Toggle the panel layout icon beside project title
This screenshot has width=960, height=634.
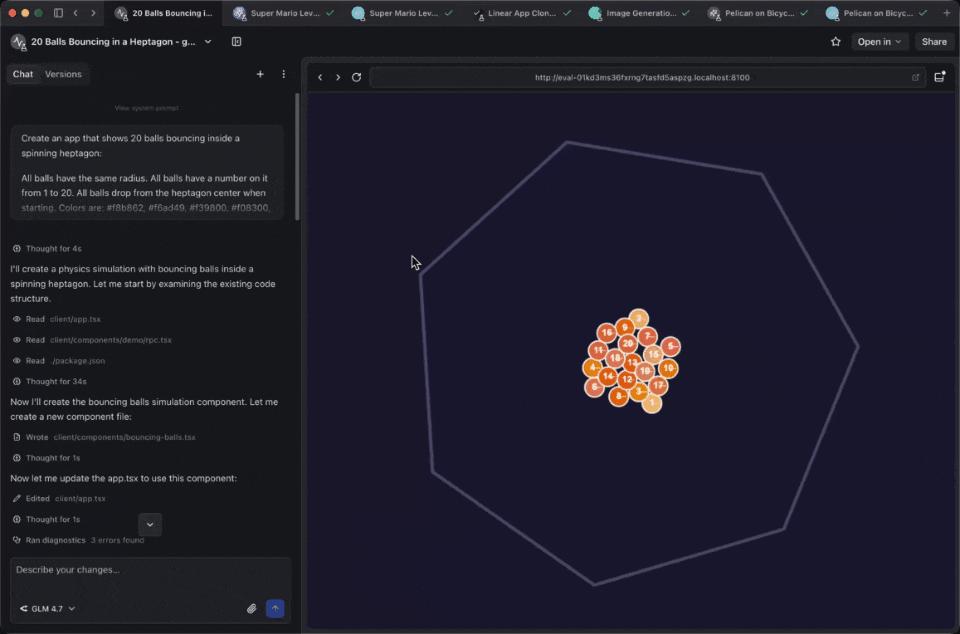(x=236, y=42)
